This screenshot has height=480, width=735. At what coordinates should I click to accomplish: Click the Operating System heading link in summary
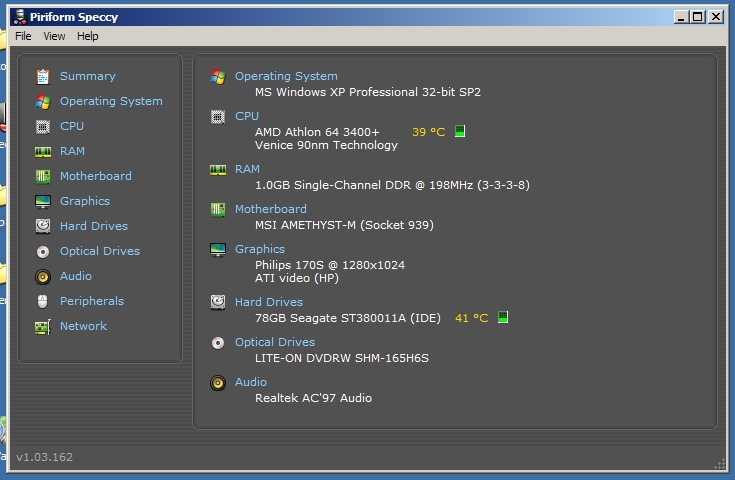286,76
